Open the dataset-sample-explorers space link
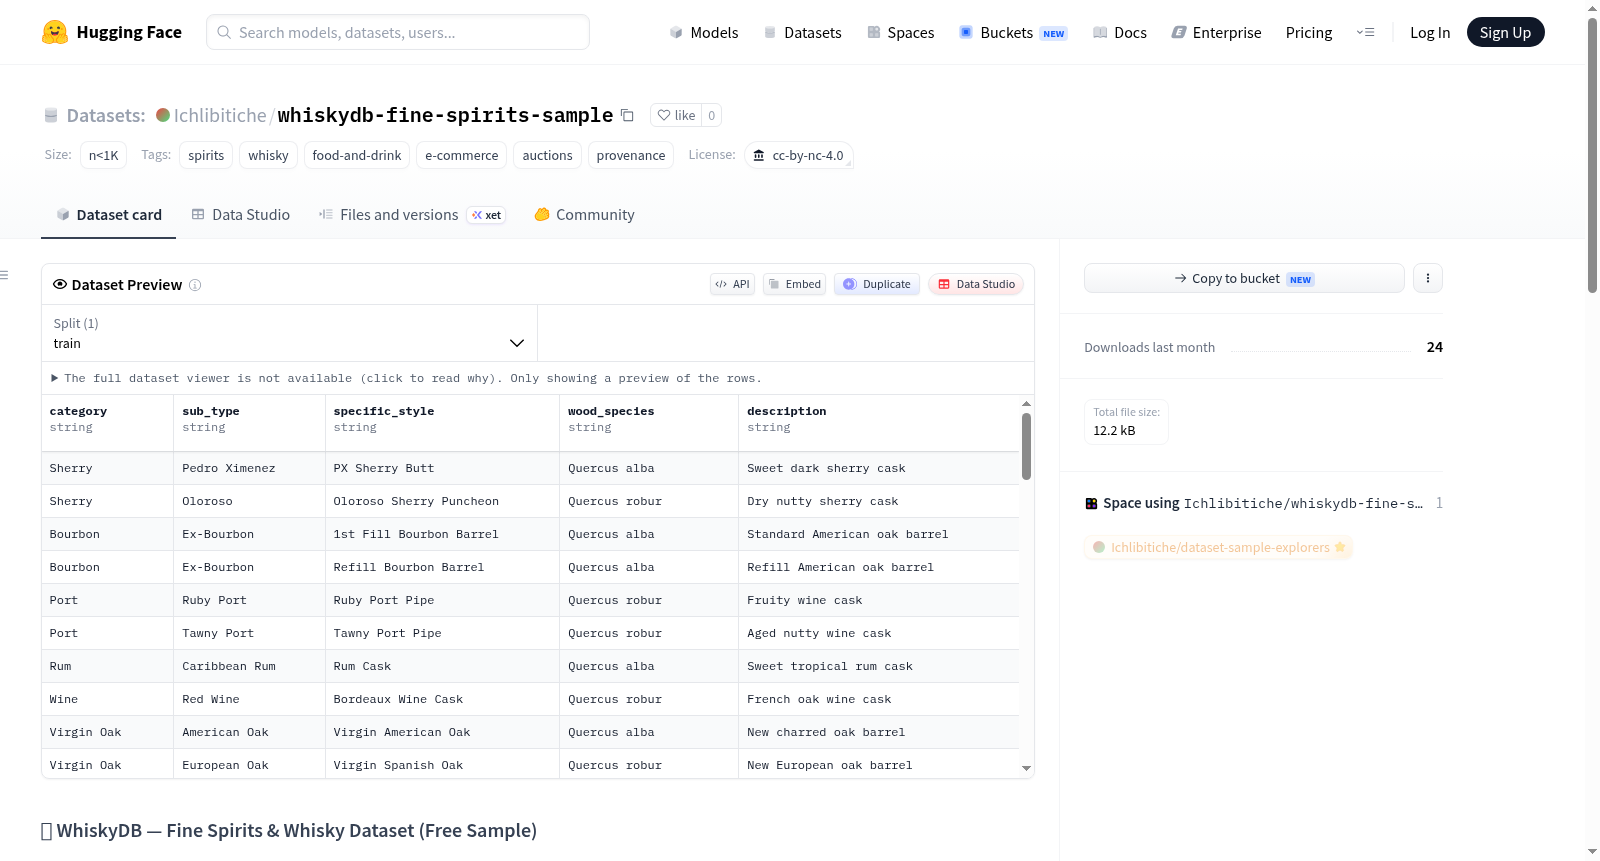1600x861 pixels. (x=1218, y=547)
